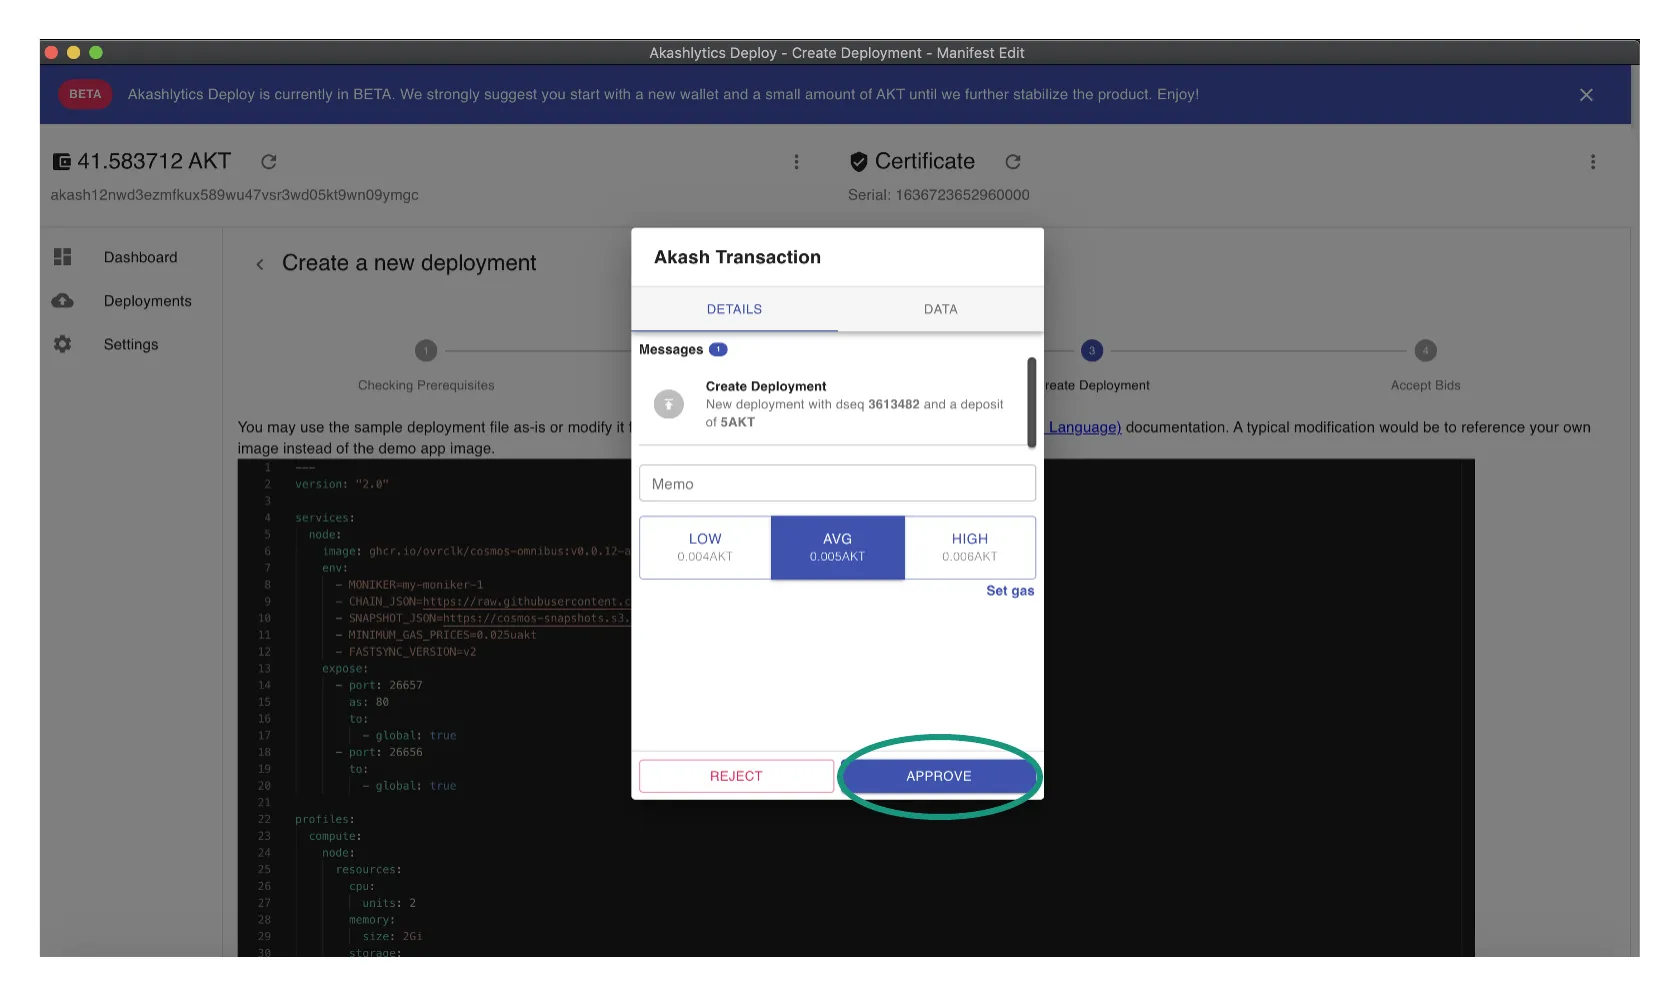Click the Memo input field
Screen dimensions: 1680x997
pyautogui.click(x=837, y=484)
